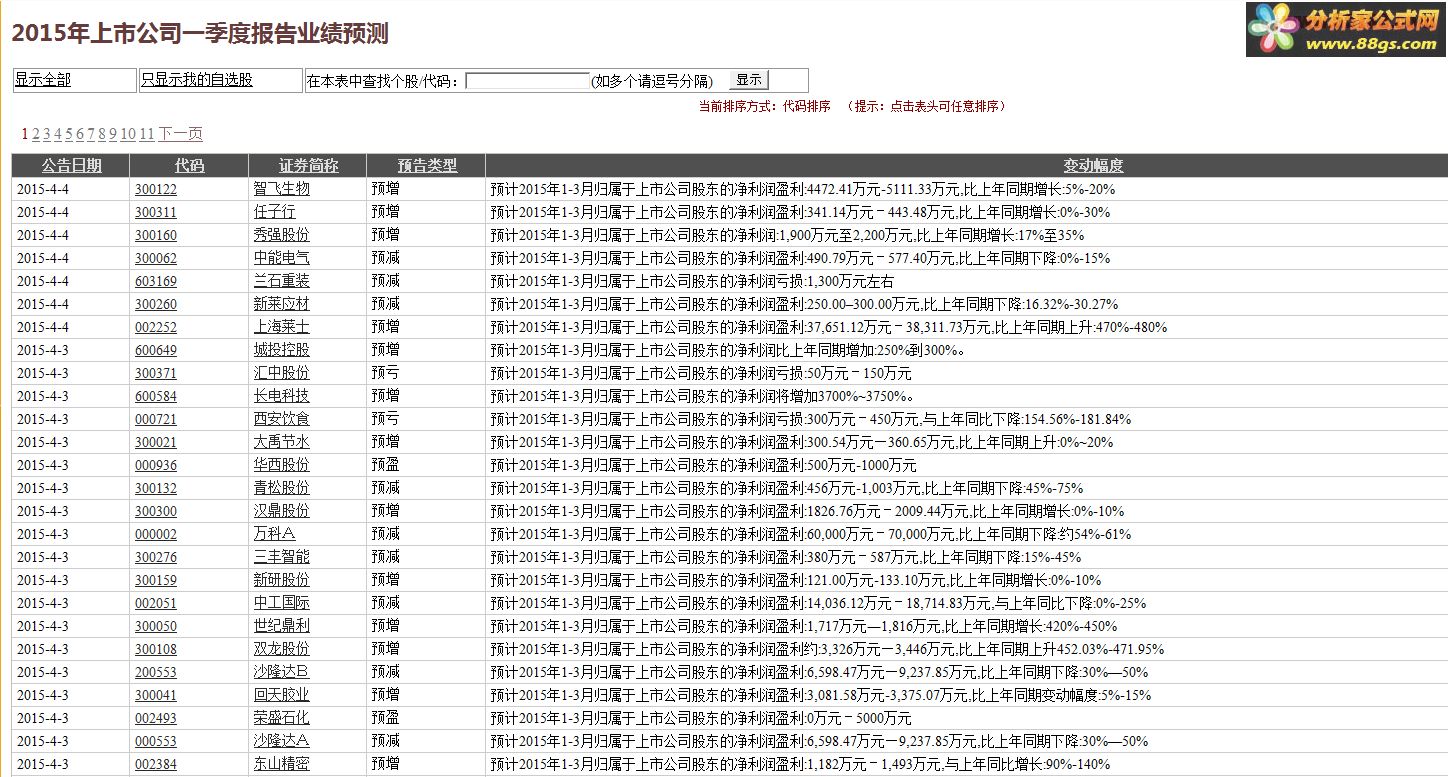Go to page 3

click(x=47, y=134)
